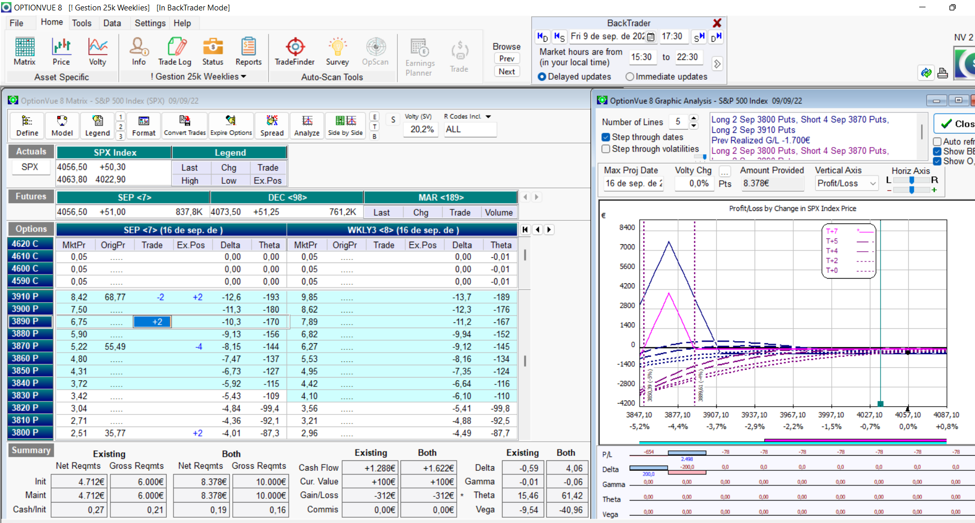Open the Tools menu
The image size is (975, 523).
pos(81,23)
